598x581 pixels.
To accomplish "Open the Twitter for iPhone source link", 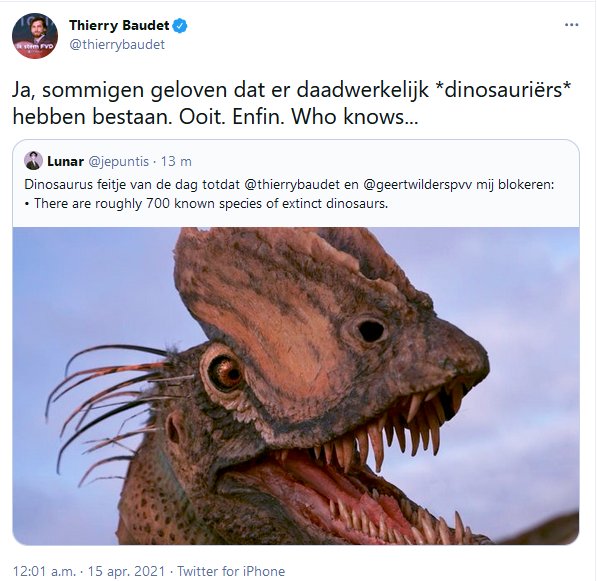I will [x=231, y=571].
